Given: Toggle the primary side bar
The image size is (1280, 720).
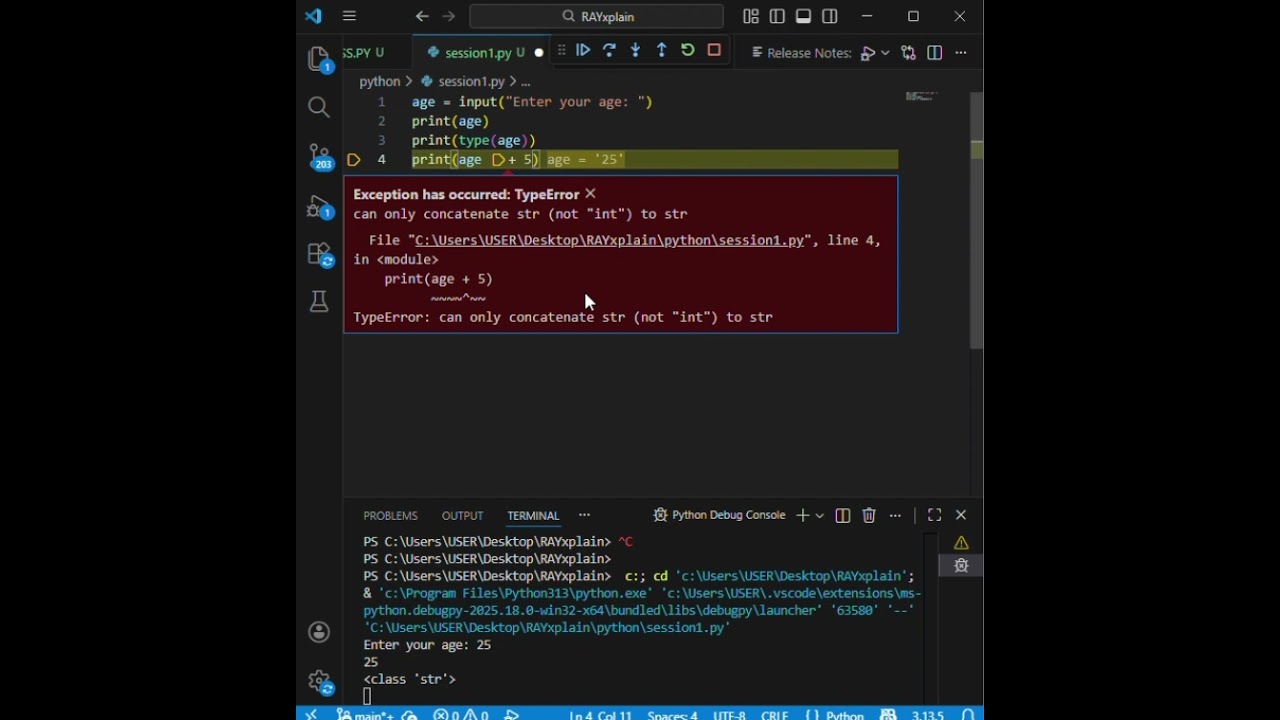Looking at the screenshot, I should click(777, 16).
